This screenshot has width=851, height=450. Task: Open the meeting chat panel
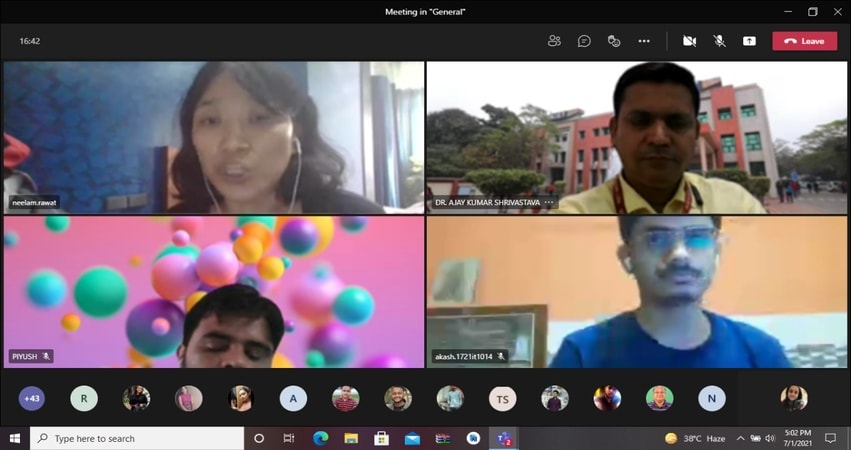(x=584, y=41)
